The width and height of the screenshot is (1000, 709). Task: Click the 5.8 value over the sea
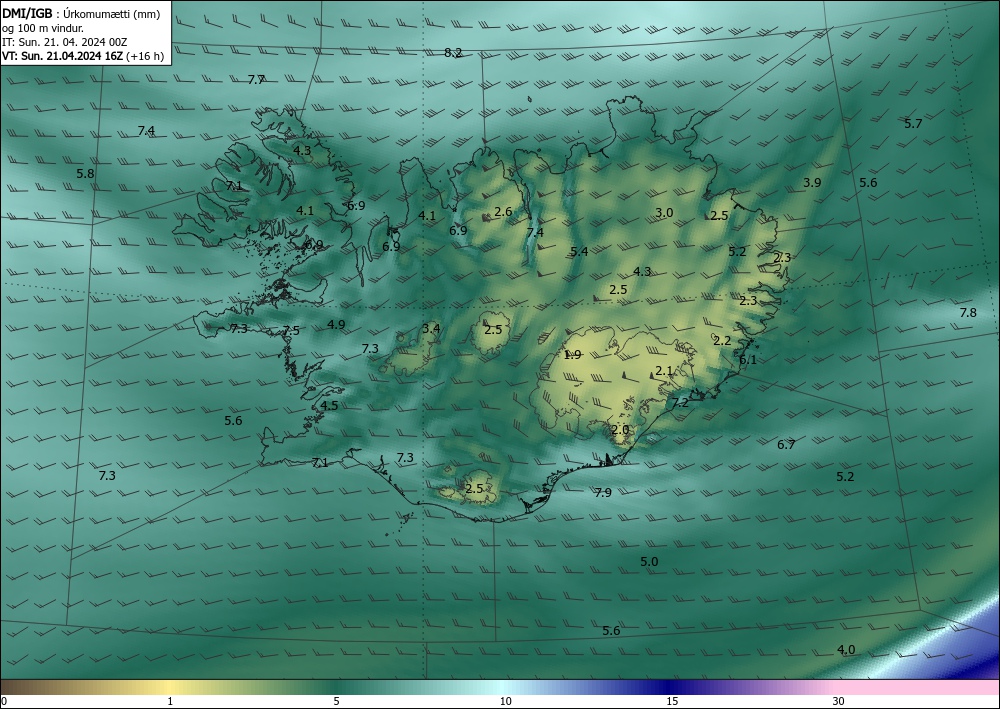85,173
